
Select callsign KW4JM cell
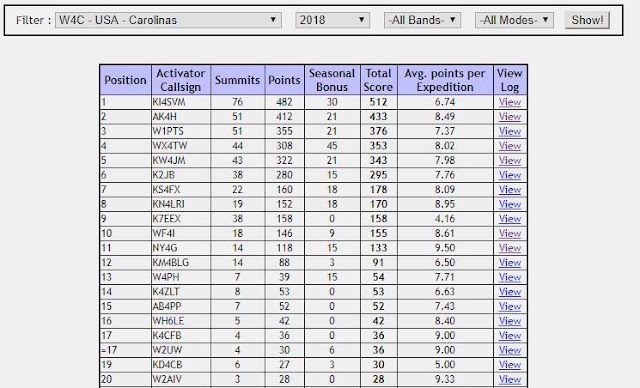pos(181,160)
